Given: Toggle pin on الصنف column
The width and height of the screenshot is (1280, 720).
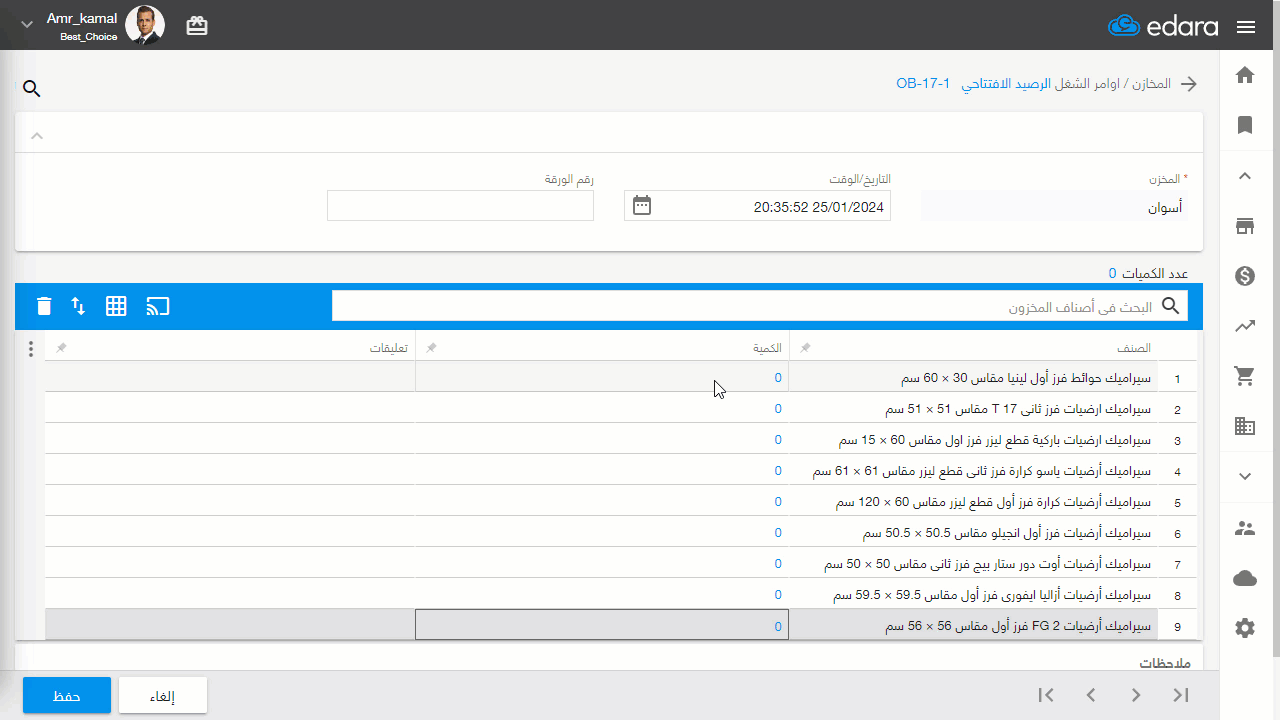Looking at the screenshot, I should (x=806, y=348).
